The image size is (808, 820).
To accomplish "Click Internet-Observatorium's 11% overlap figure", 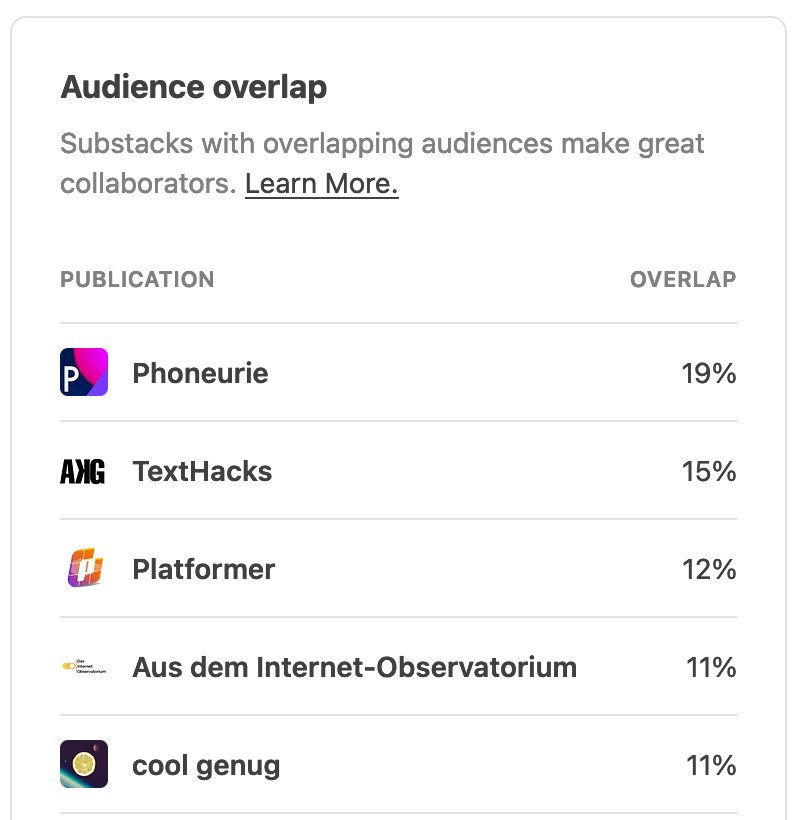I will (711, 667).
